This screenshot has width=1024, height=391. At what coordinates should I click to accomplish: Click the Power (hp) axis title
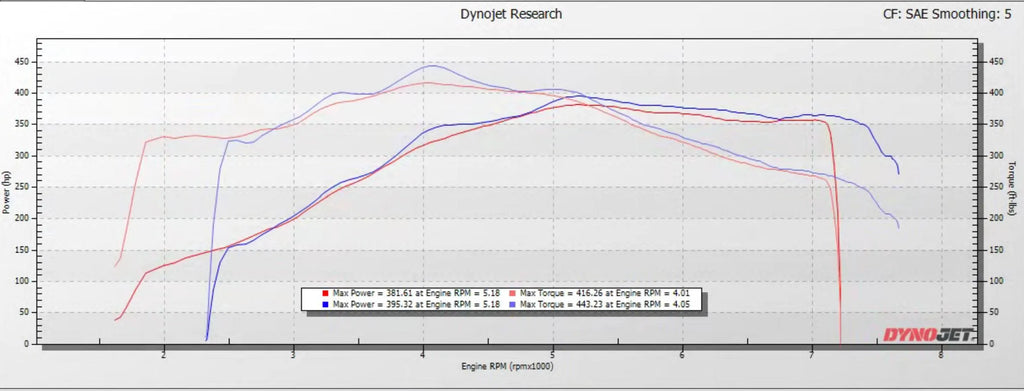(x=6, y=192)
